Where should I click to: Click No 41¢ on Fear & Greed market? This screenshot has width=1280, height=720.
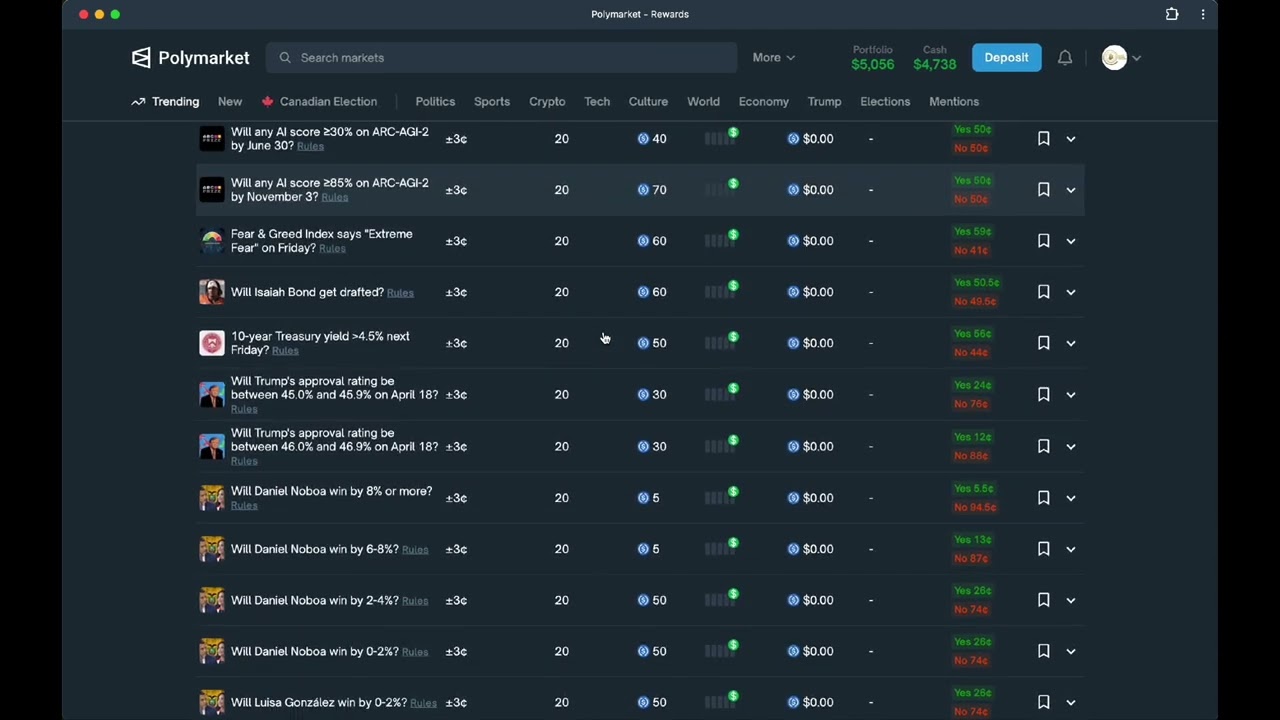tap(971, 251)
